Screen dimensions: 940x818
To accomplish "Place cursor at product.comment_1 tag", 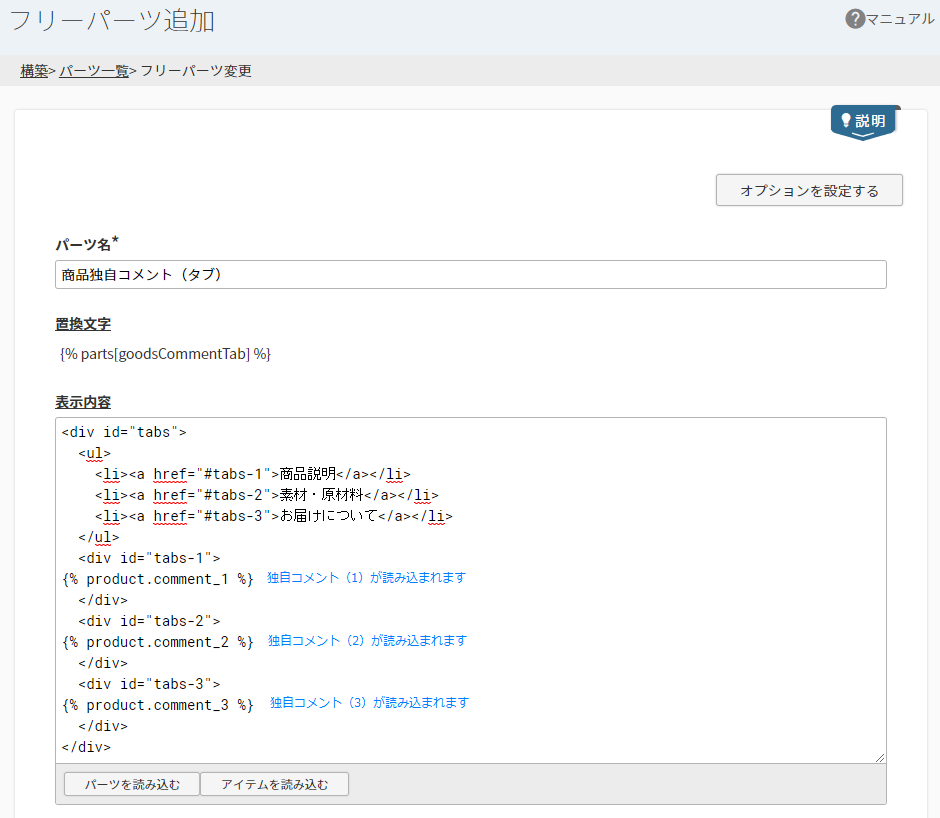I will 157,579.
